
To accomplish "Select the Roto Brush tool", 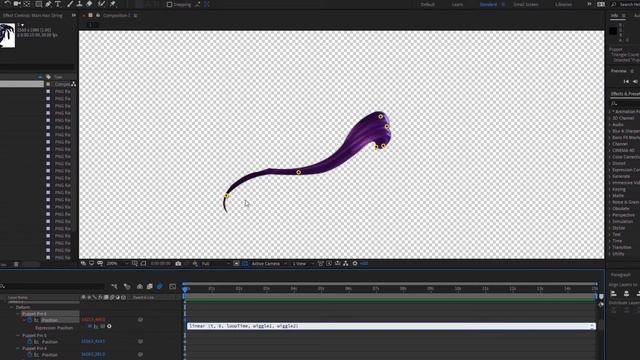I will 101,4.
